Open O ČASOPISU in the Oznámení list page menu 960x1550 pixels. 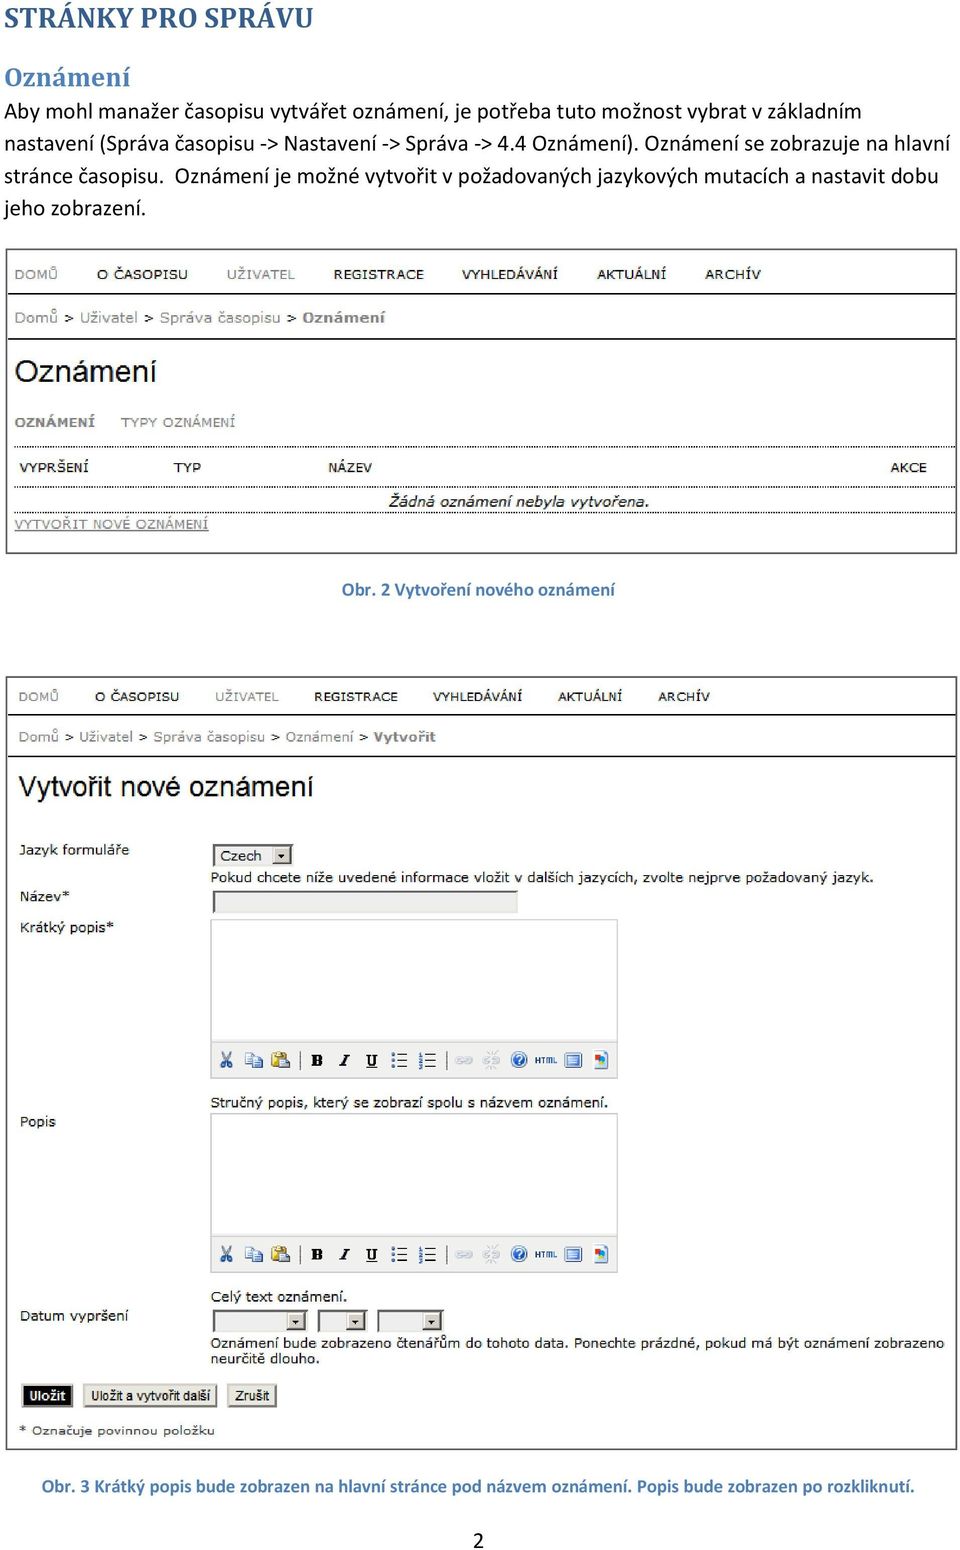[x=142, y=274]
